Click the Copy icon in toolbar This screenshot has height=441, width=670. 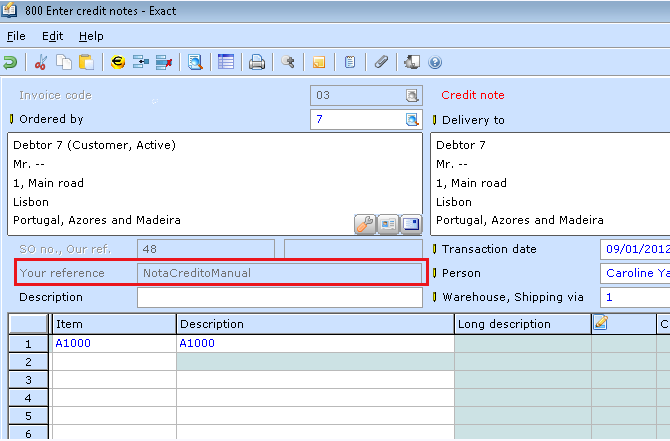coord(64,62)
